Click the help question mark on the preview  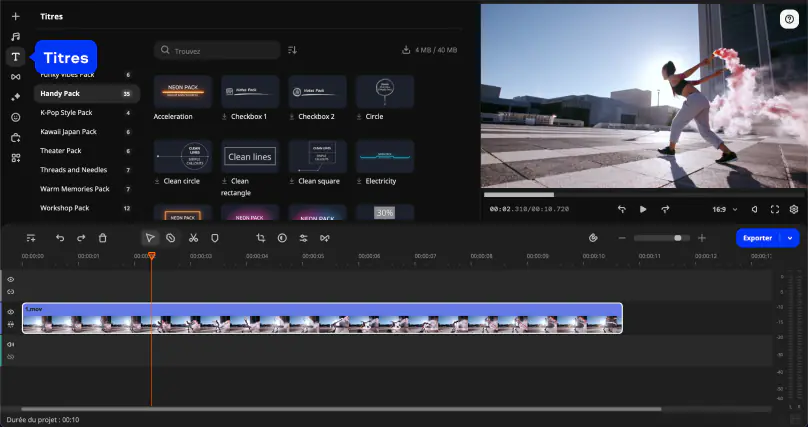pos(789,20)
